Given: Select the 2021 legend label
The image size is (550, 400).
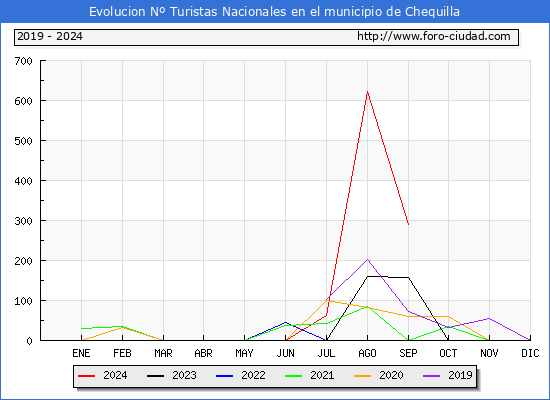Looking at the screenshot, I should click(x=322, y=375).
